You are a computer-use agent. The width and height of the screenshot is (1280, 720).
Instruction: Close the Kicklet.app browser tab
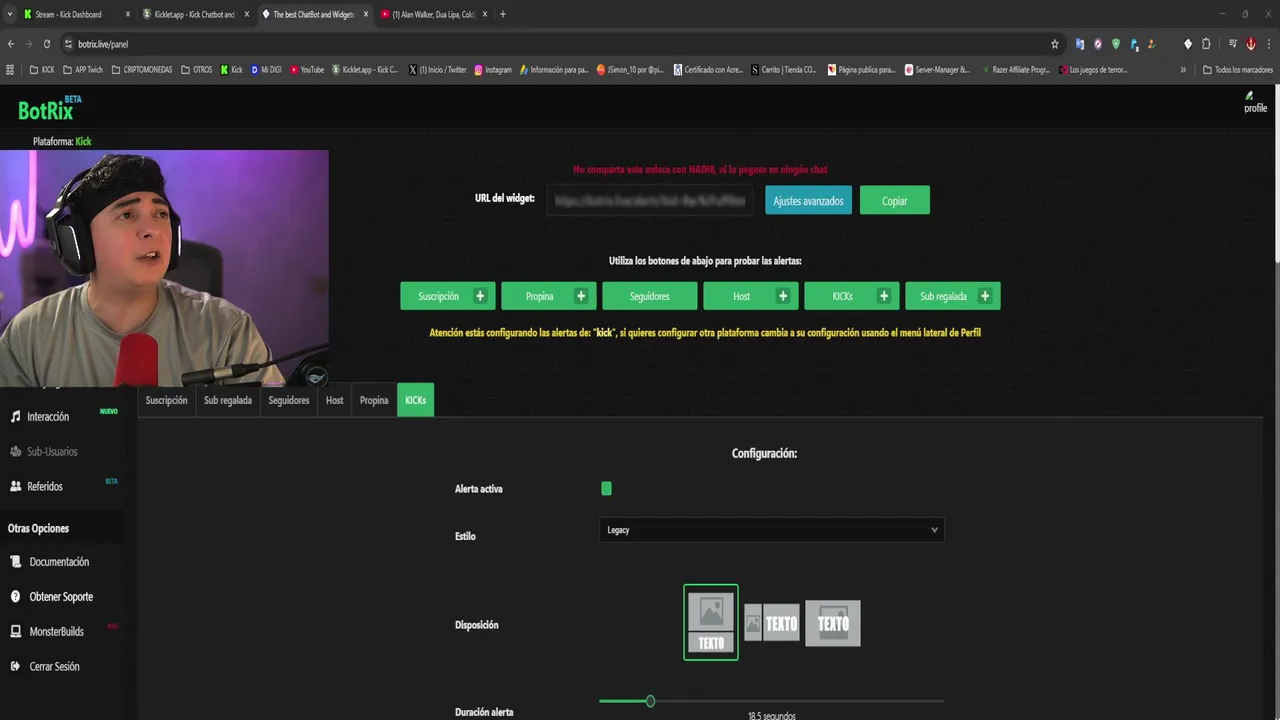tap(246, 14)
